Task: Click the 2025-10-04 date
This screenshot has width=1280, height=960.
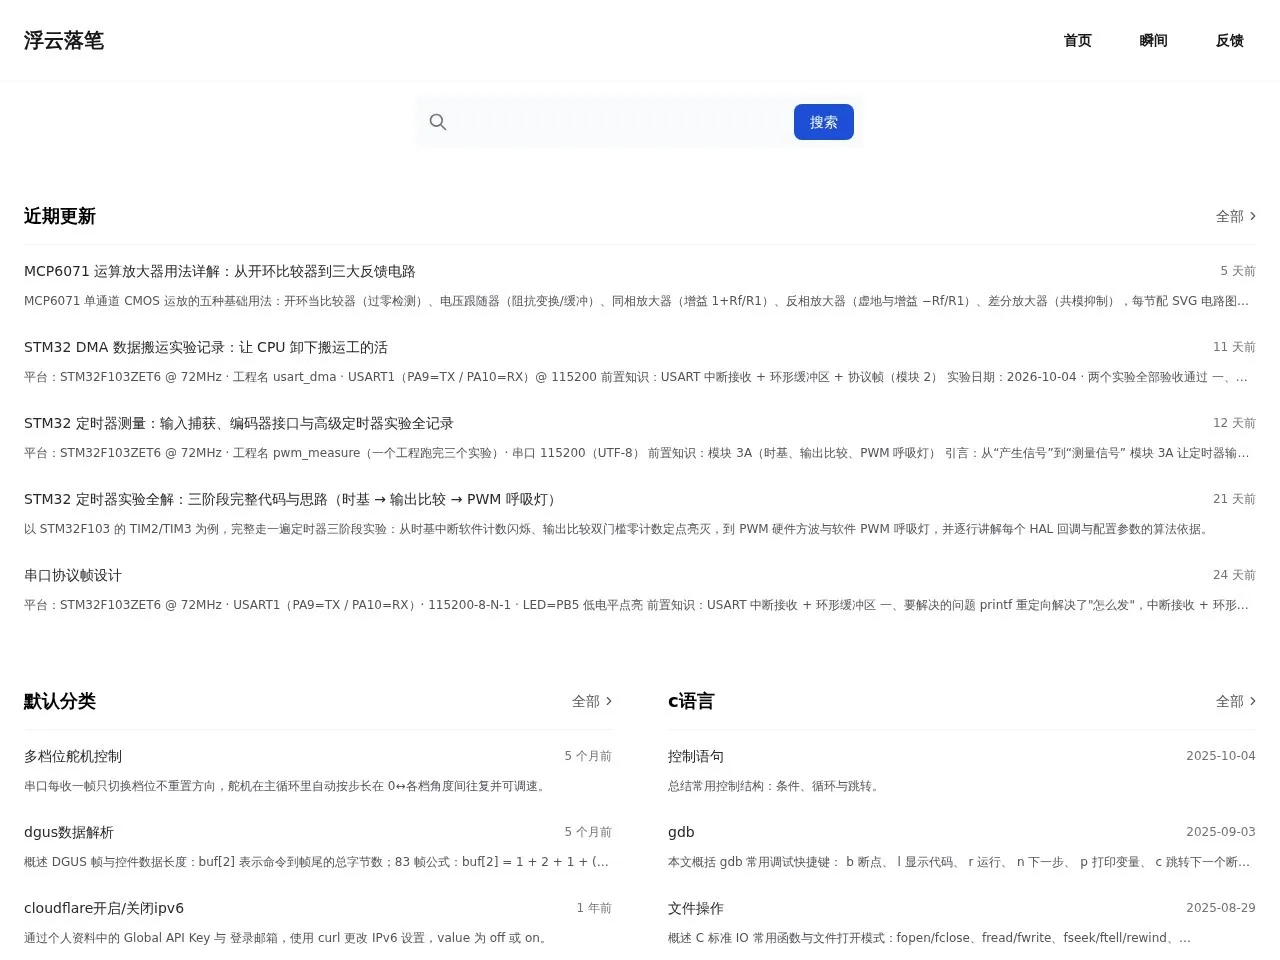Action: click(1221, 756)
